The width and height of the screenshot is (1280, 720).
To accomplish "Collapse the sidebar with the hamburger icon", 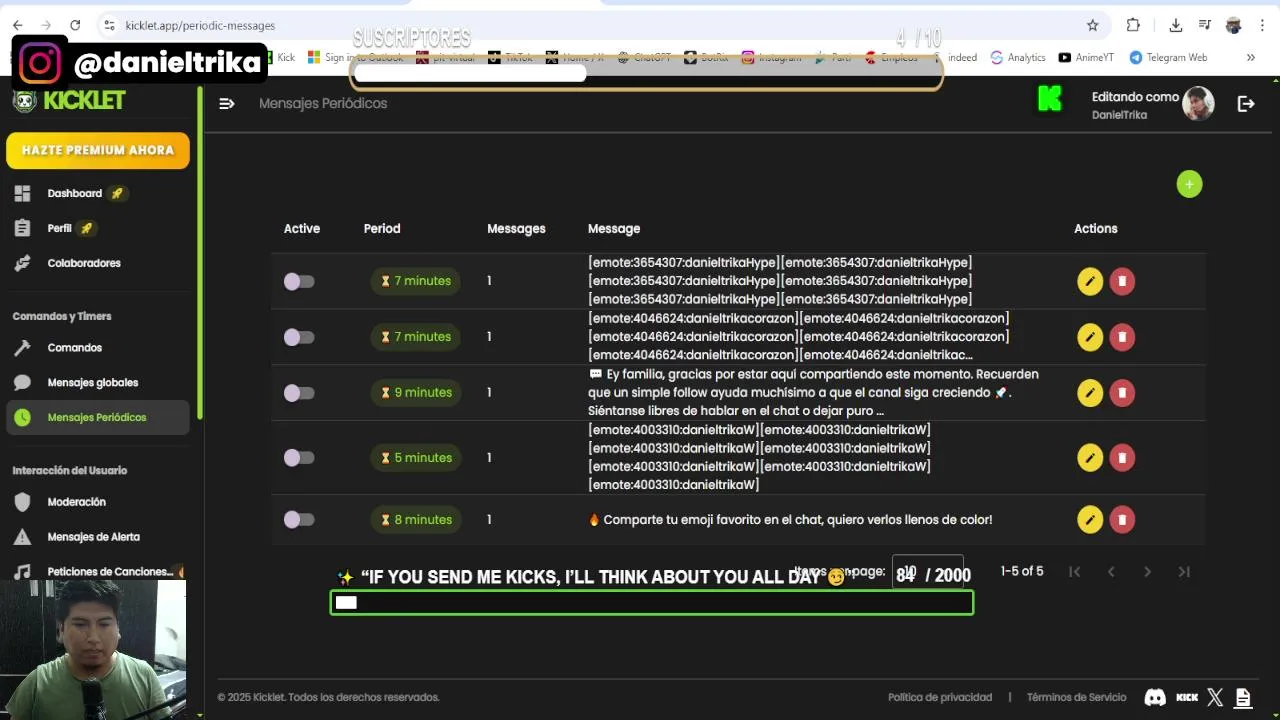I will coord(227,103).
